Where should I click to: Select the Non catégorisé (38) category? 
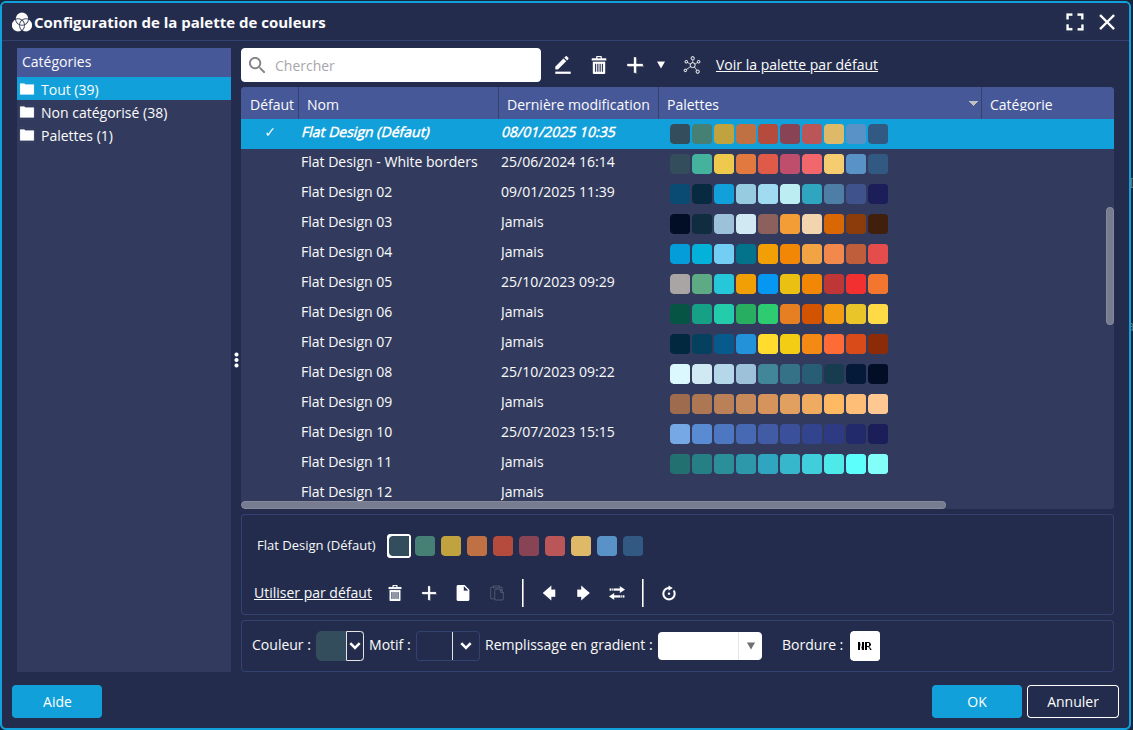[x=104, y=113]
